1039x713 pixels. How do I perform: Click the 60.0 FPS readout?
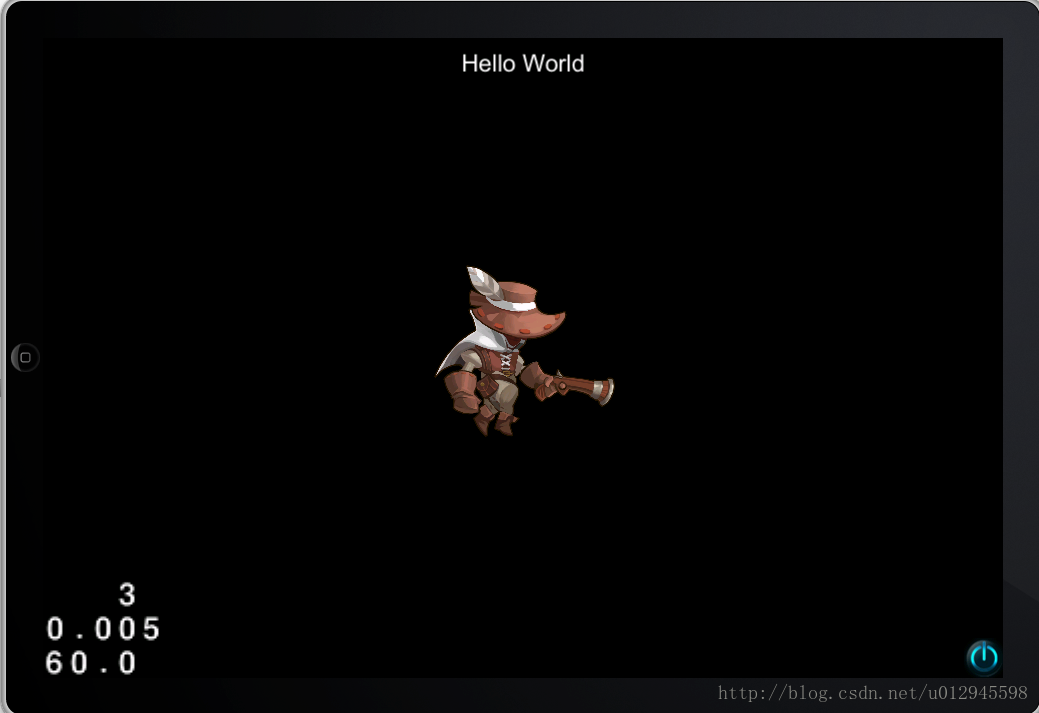tap(91, 663)
